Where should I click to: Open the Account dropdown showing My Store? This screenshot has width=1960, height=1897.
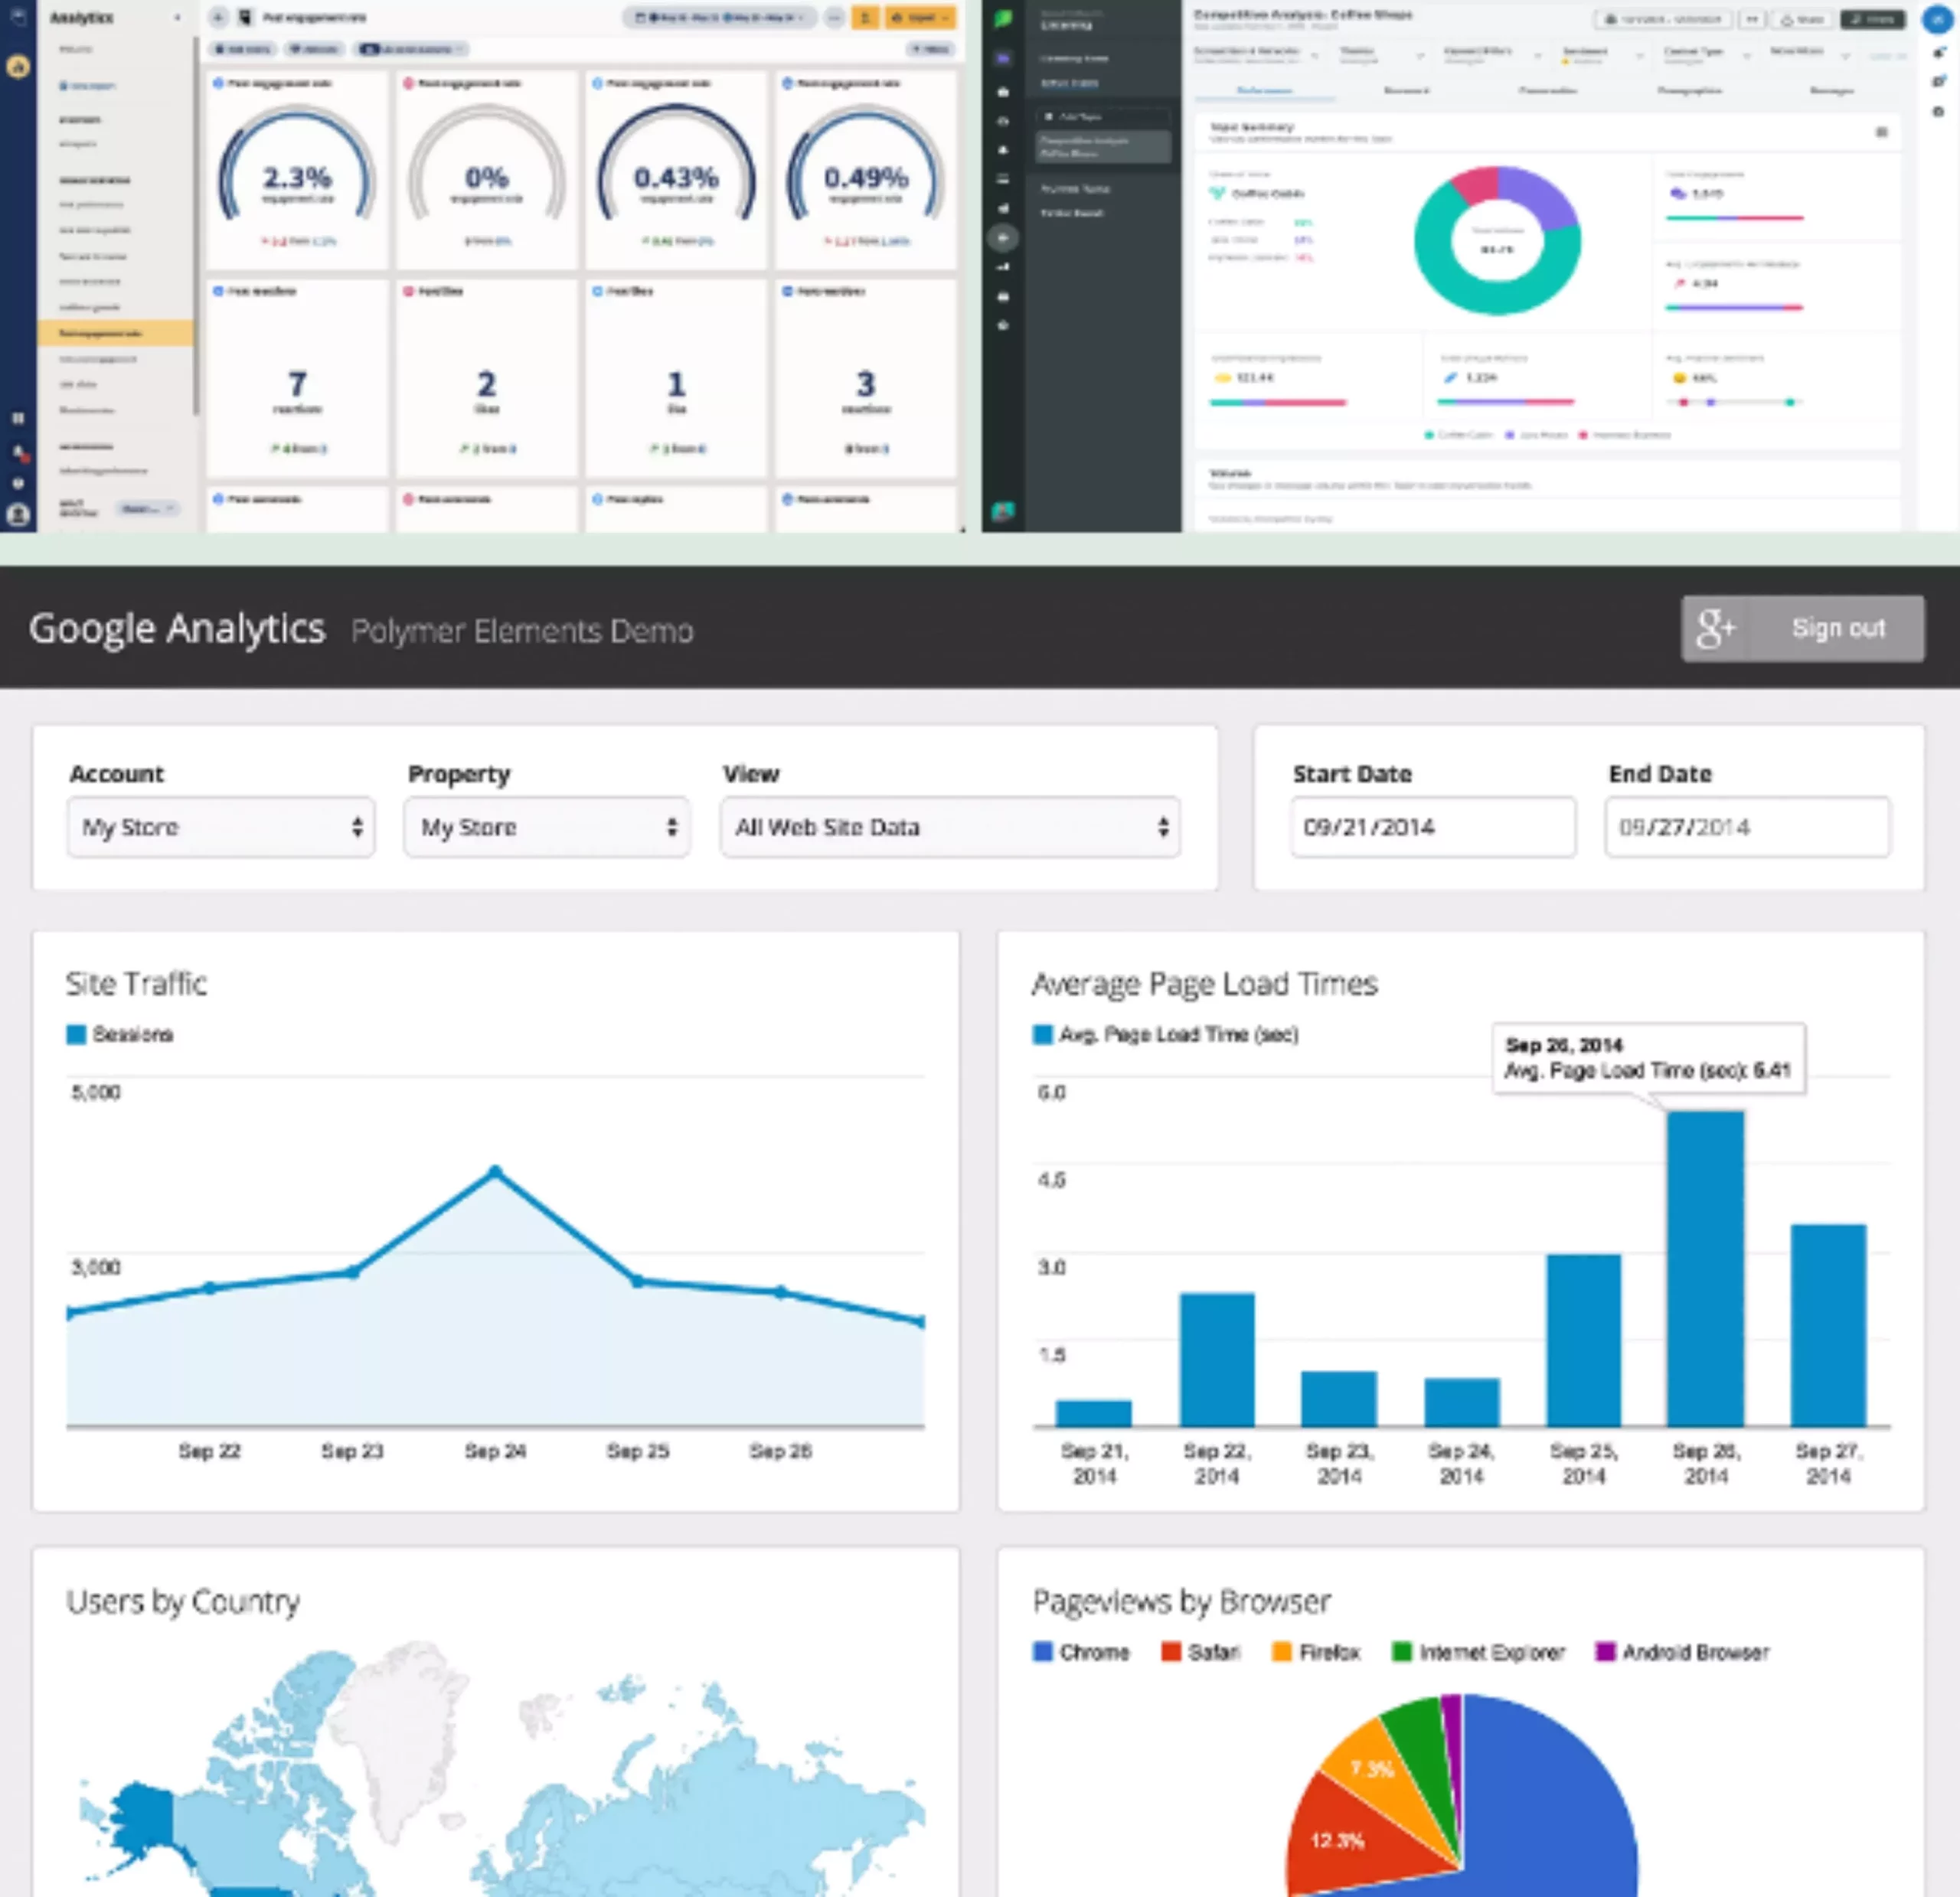pos(221,827)
